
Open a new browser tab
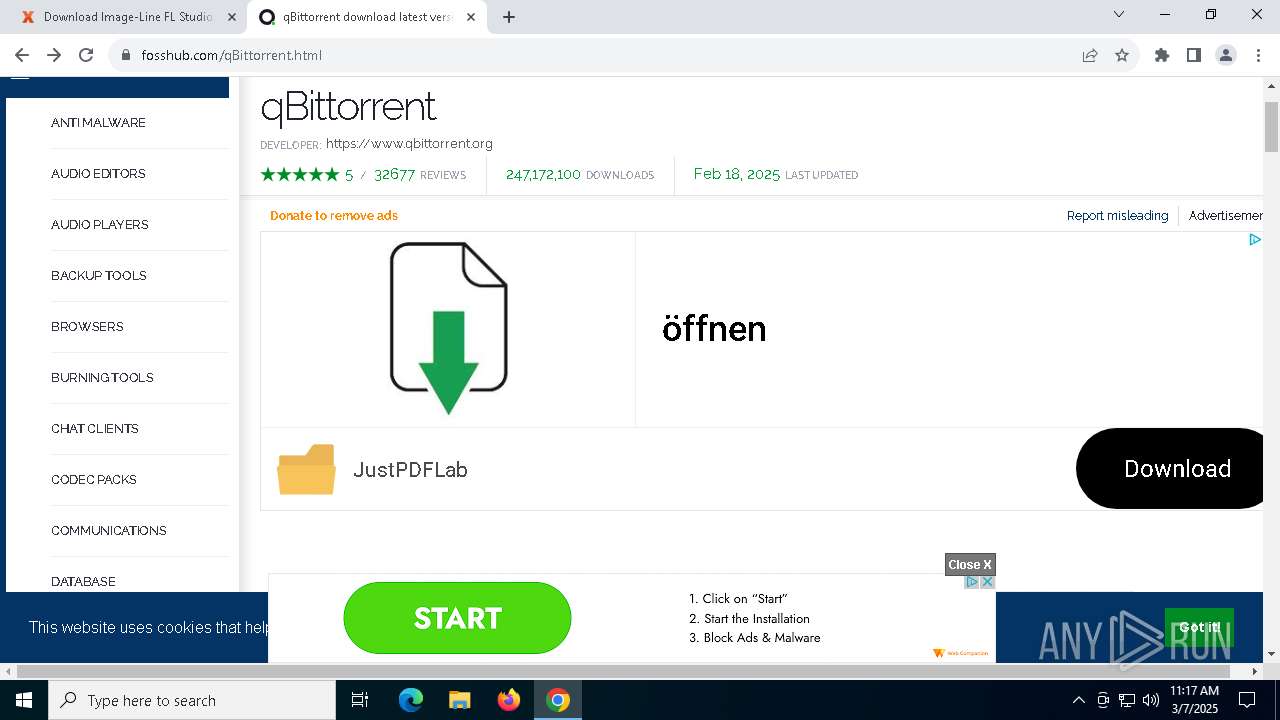(509, 17)
